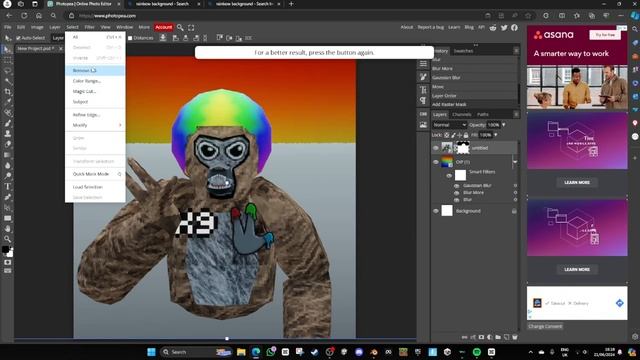Toggle Gaussian Blur filter visibility
Viewport: 640px width, 360px height.
(x=456, y=186)
